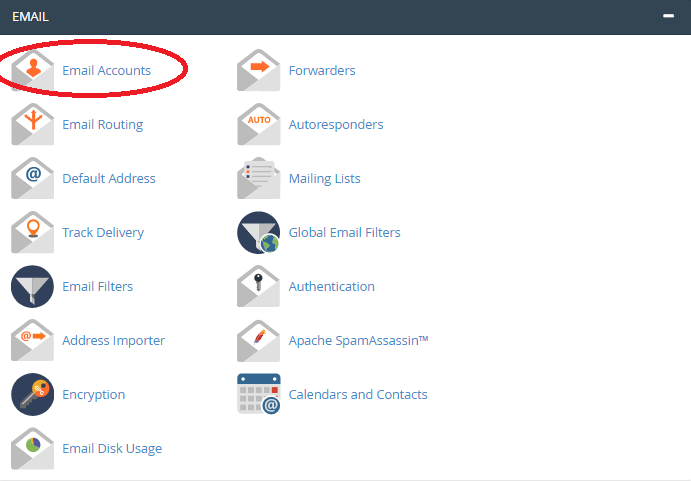
Task: Click the EMAIL section header title
Action: tap(30, 17)
